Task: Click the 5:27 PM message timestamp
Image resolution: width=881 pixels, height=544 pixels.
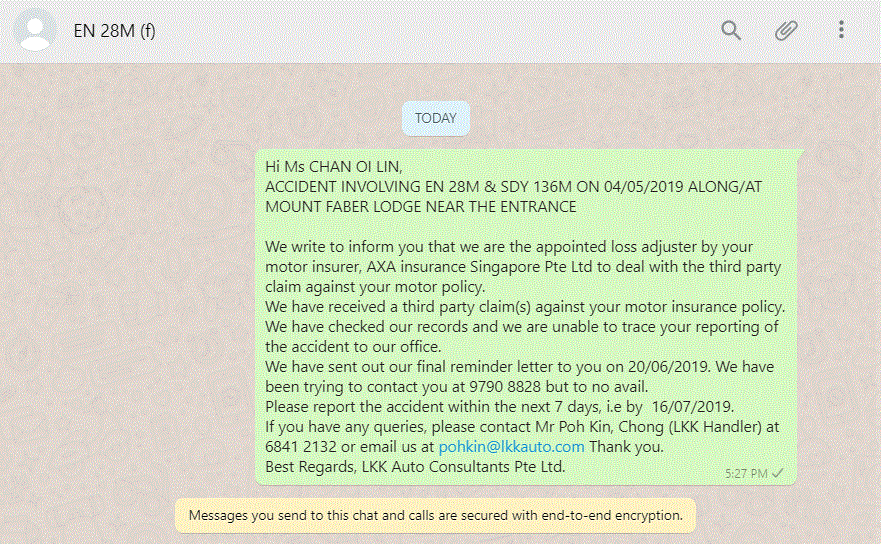Action: pos(746,473)
